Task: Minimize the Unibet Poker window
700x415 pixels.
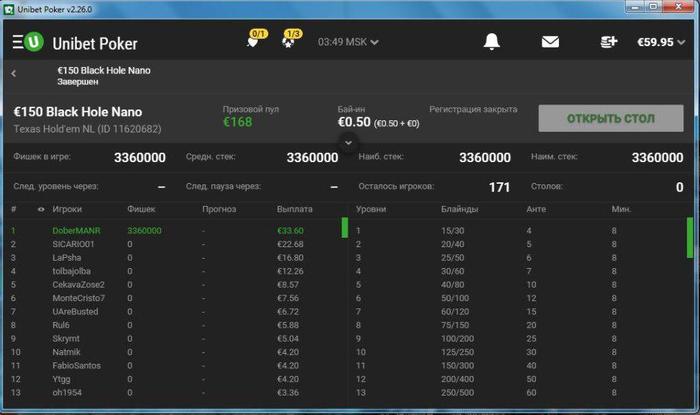Action: [635, 7]
